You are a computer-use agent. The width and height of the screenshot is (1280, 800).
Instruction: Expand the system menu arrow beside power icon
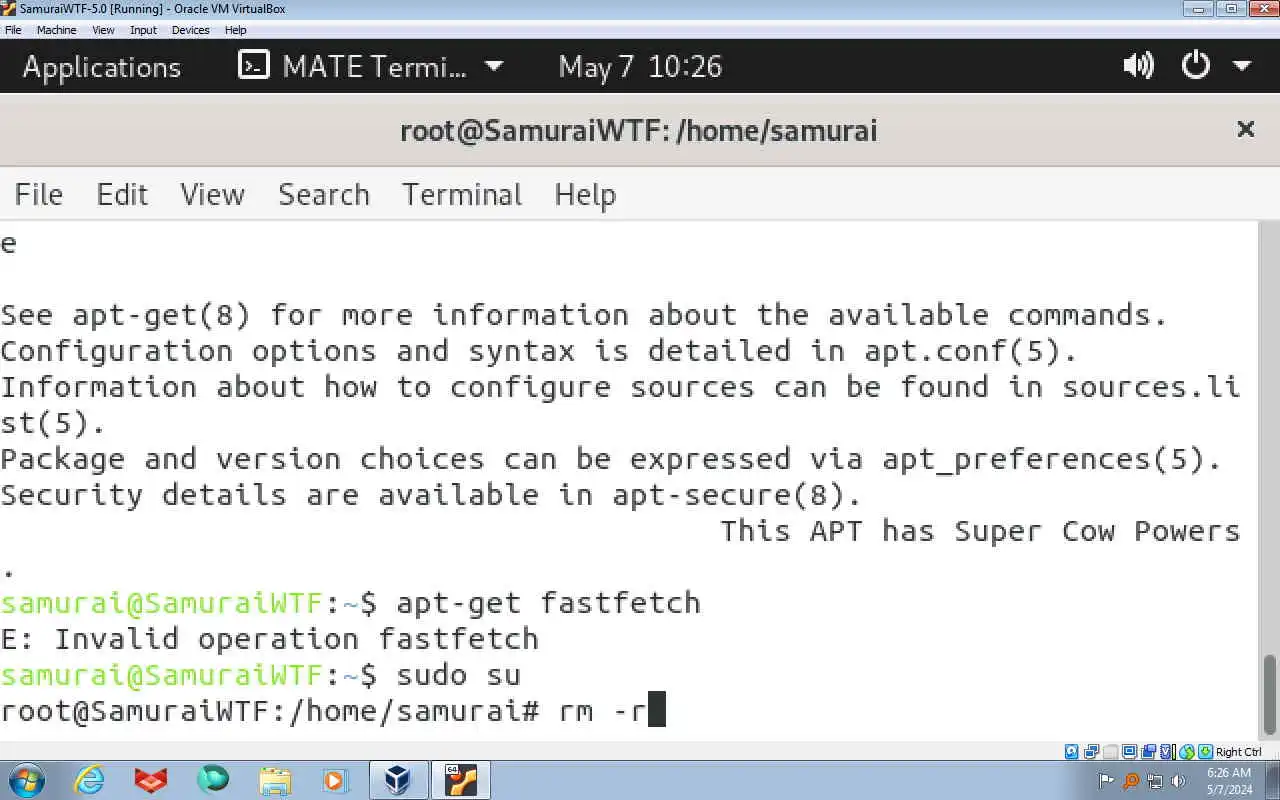[1242, 67]
